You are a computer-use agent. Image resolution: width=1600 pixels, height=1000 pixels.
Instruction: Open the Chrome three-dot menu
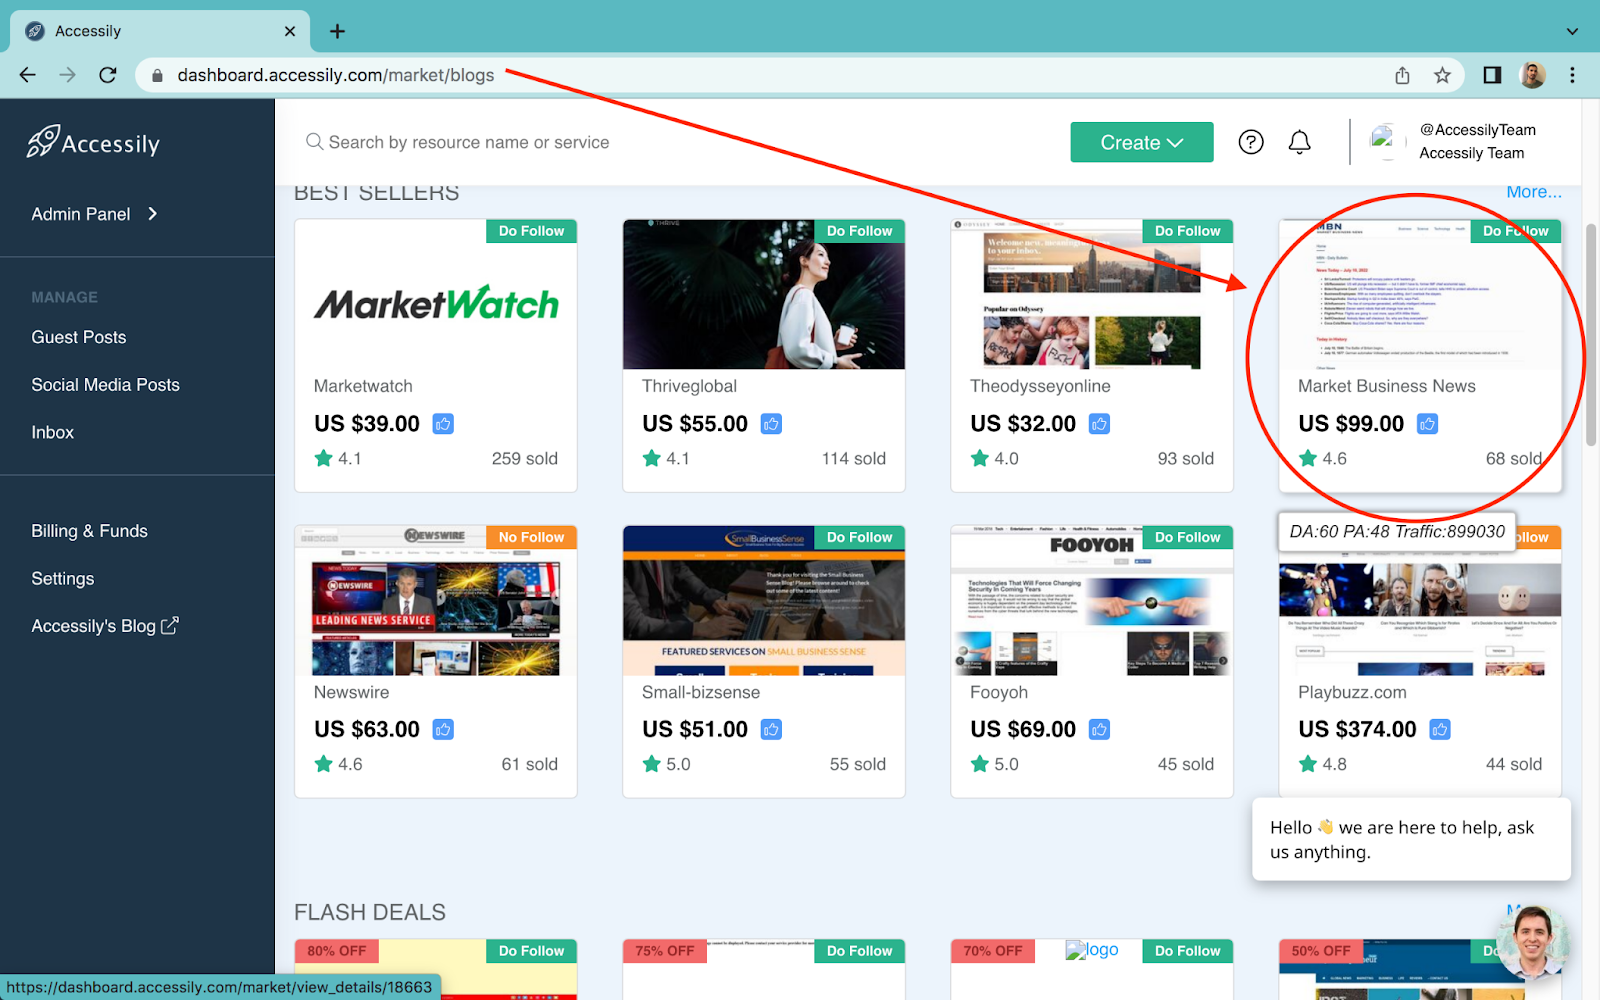click(1572, 75)
